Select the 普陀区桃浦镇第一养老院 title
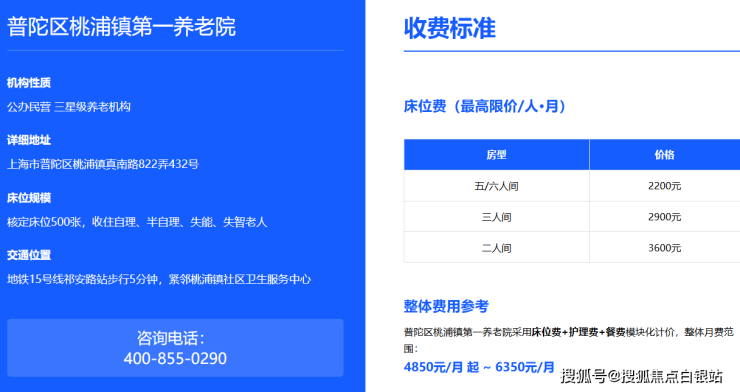This screenshot has width=740, height=392. 121,27
